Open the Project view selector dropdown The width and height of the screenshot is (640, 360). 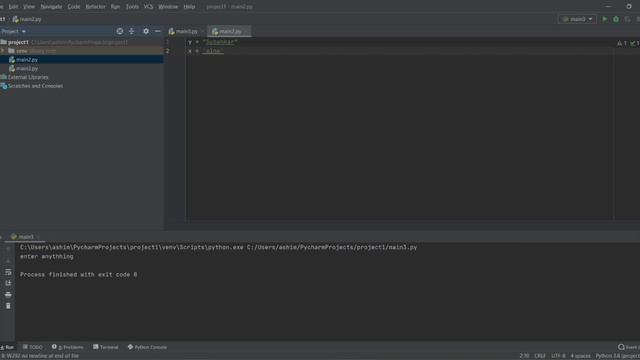click(x=13, y=31)
